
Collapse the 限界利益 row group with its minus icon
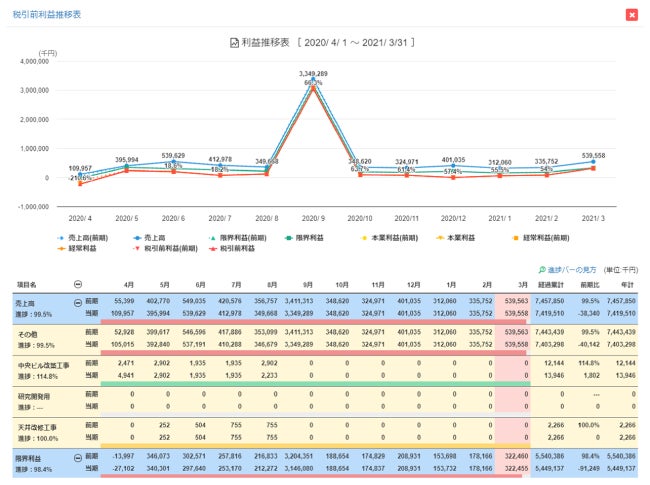point(78,458)
